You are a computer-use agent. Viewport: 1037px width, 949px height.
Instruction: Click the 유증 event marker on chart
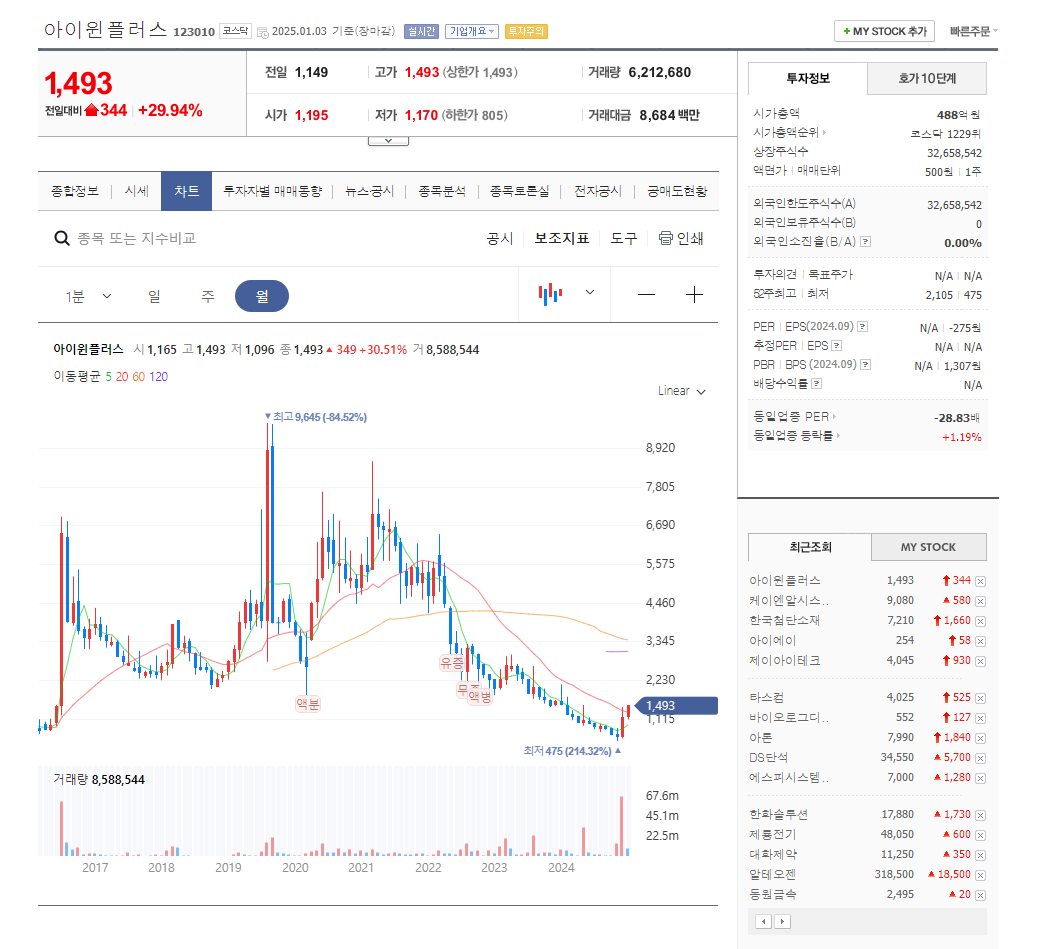coord(452,663)
